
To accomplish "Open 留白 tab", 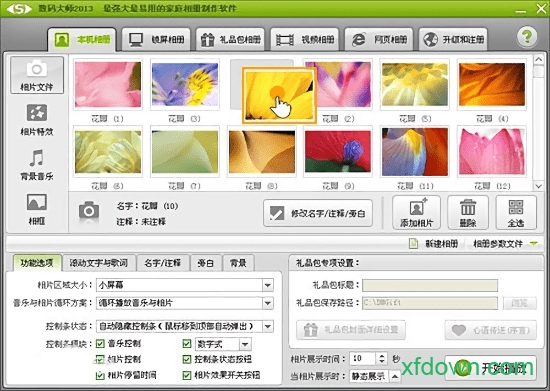I will pos(206,263).
